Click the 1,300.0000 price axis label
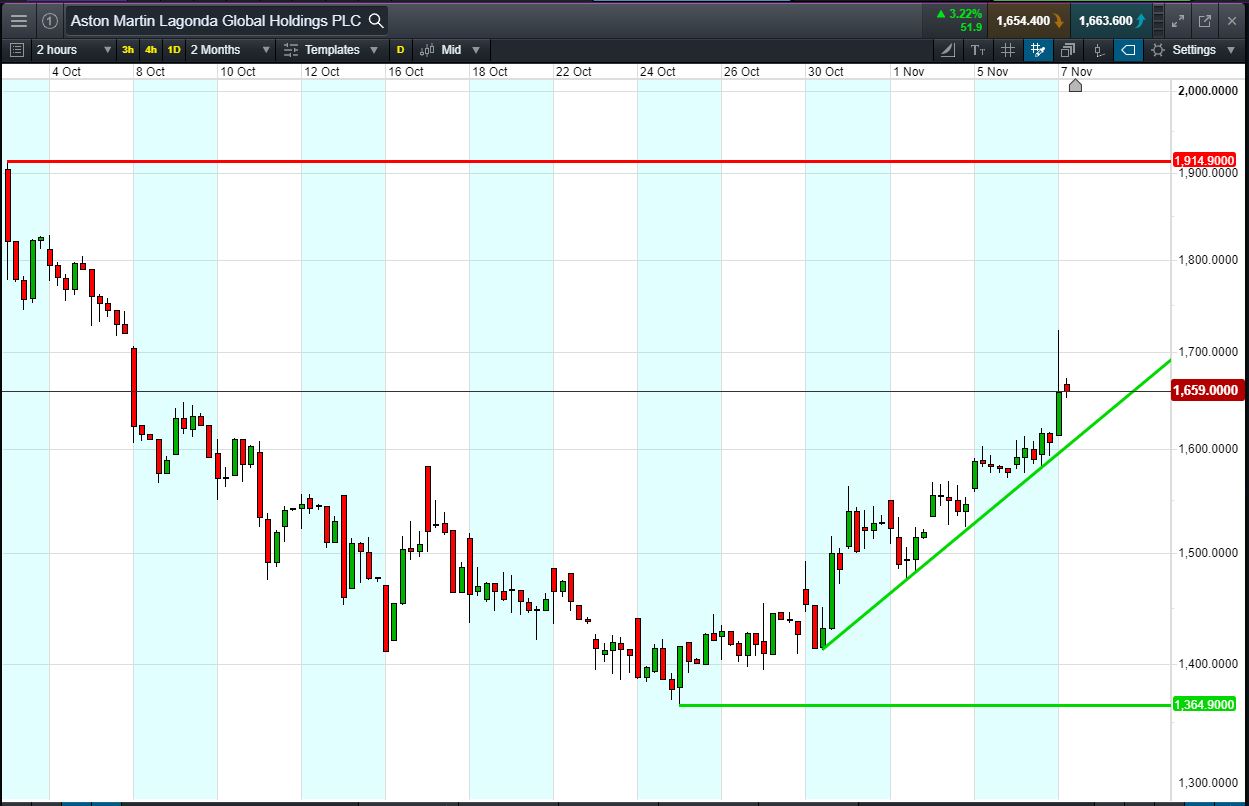Viewport: 1249px width, 806px height. [1206, 783]
